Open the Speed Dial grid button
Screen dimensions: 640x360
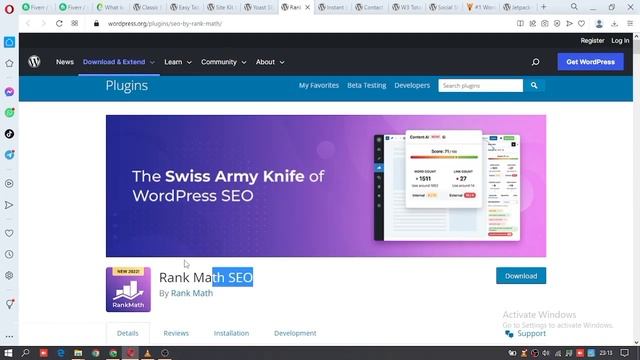[75, 24]
